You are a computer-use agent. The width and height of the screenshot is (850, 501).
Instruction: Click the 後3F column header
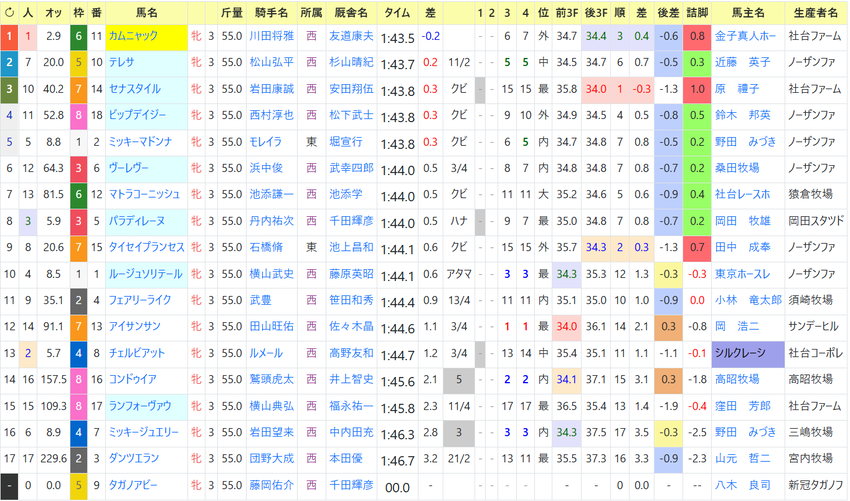pyautogui.click(x=595, y=12)
